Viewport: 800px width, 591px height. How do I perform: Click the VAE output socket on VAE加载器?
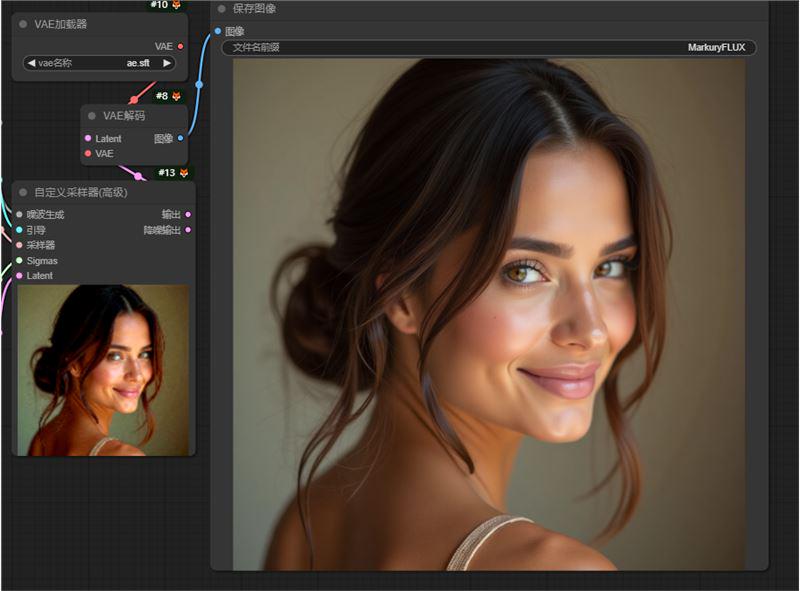point(180,46)
